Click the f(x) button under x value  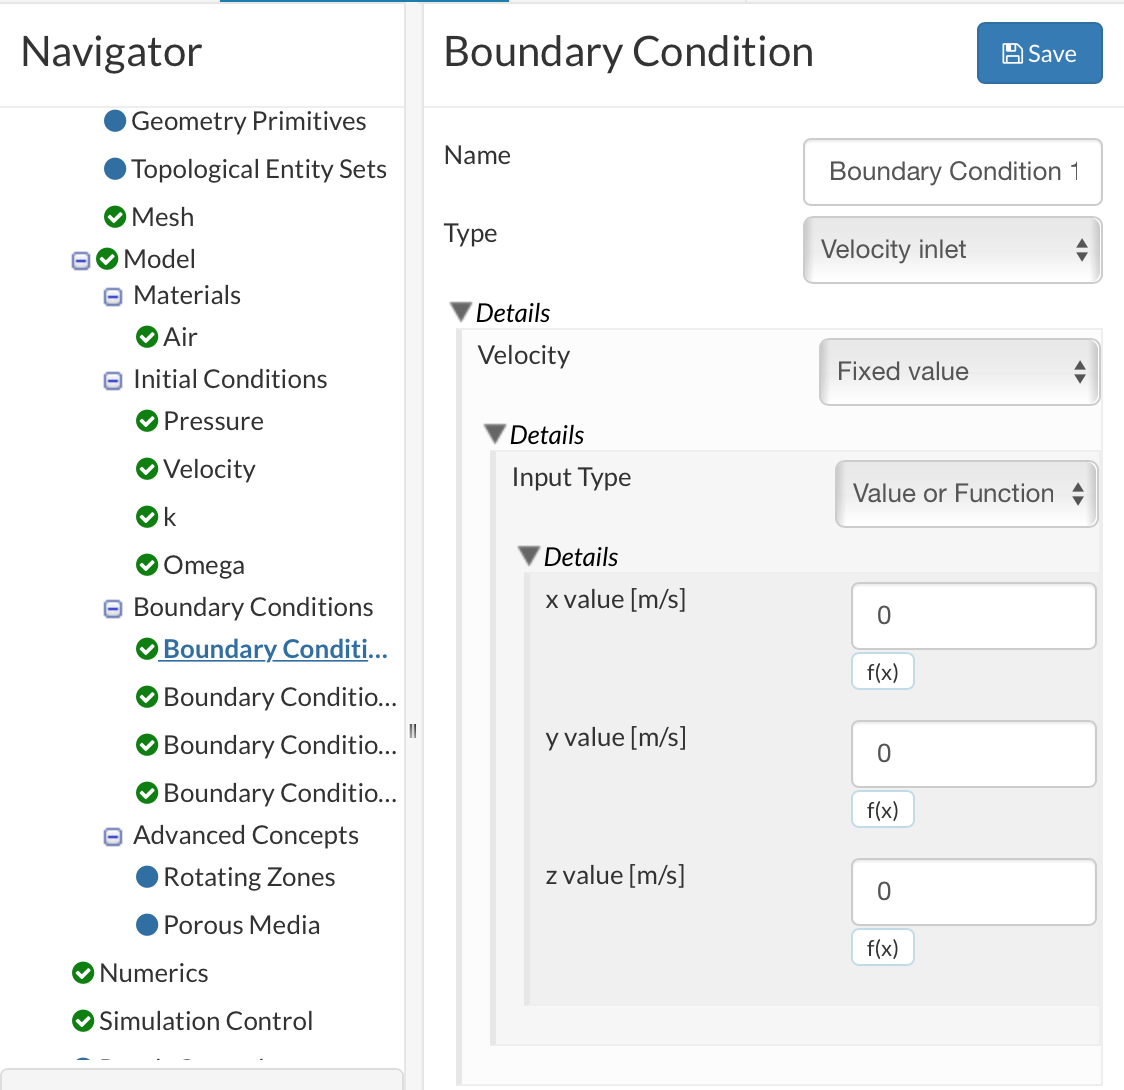coord(882,672)
